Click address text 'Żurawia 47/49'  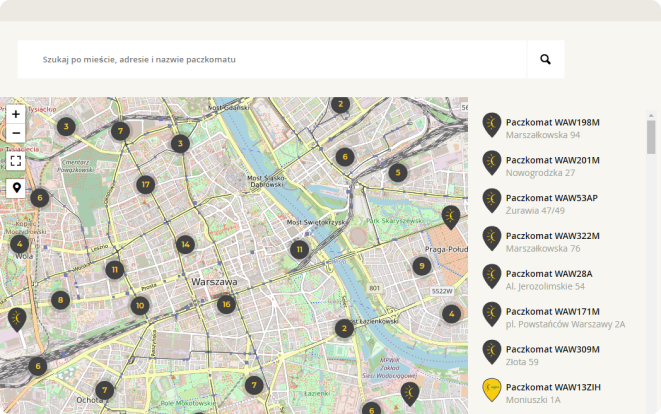pyautogui.click(x=535, y=210)
